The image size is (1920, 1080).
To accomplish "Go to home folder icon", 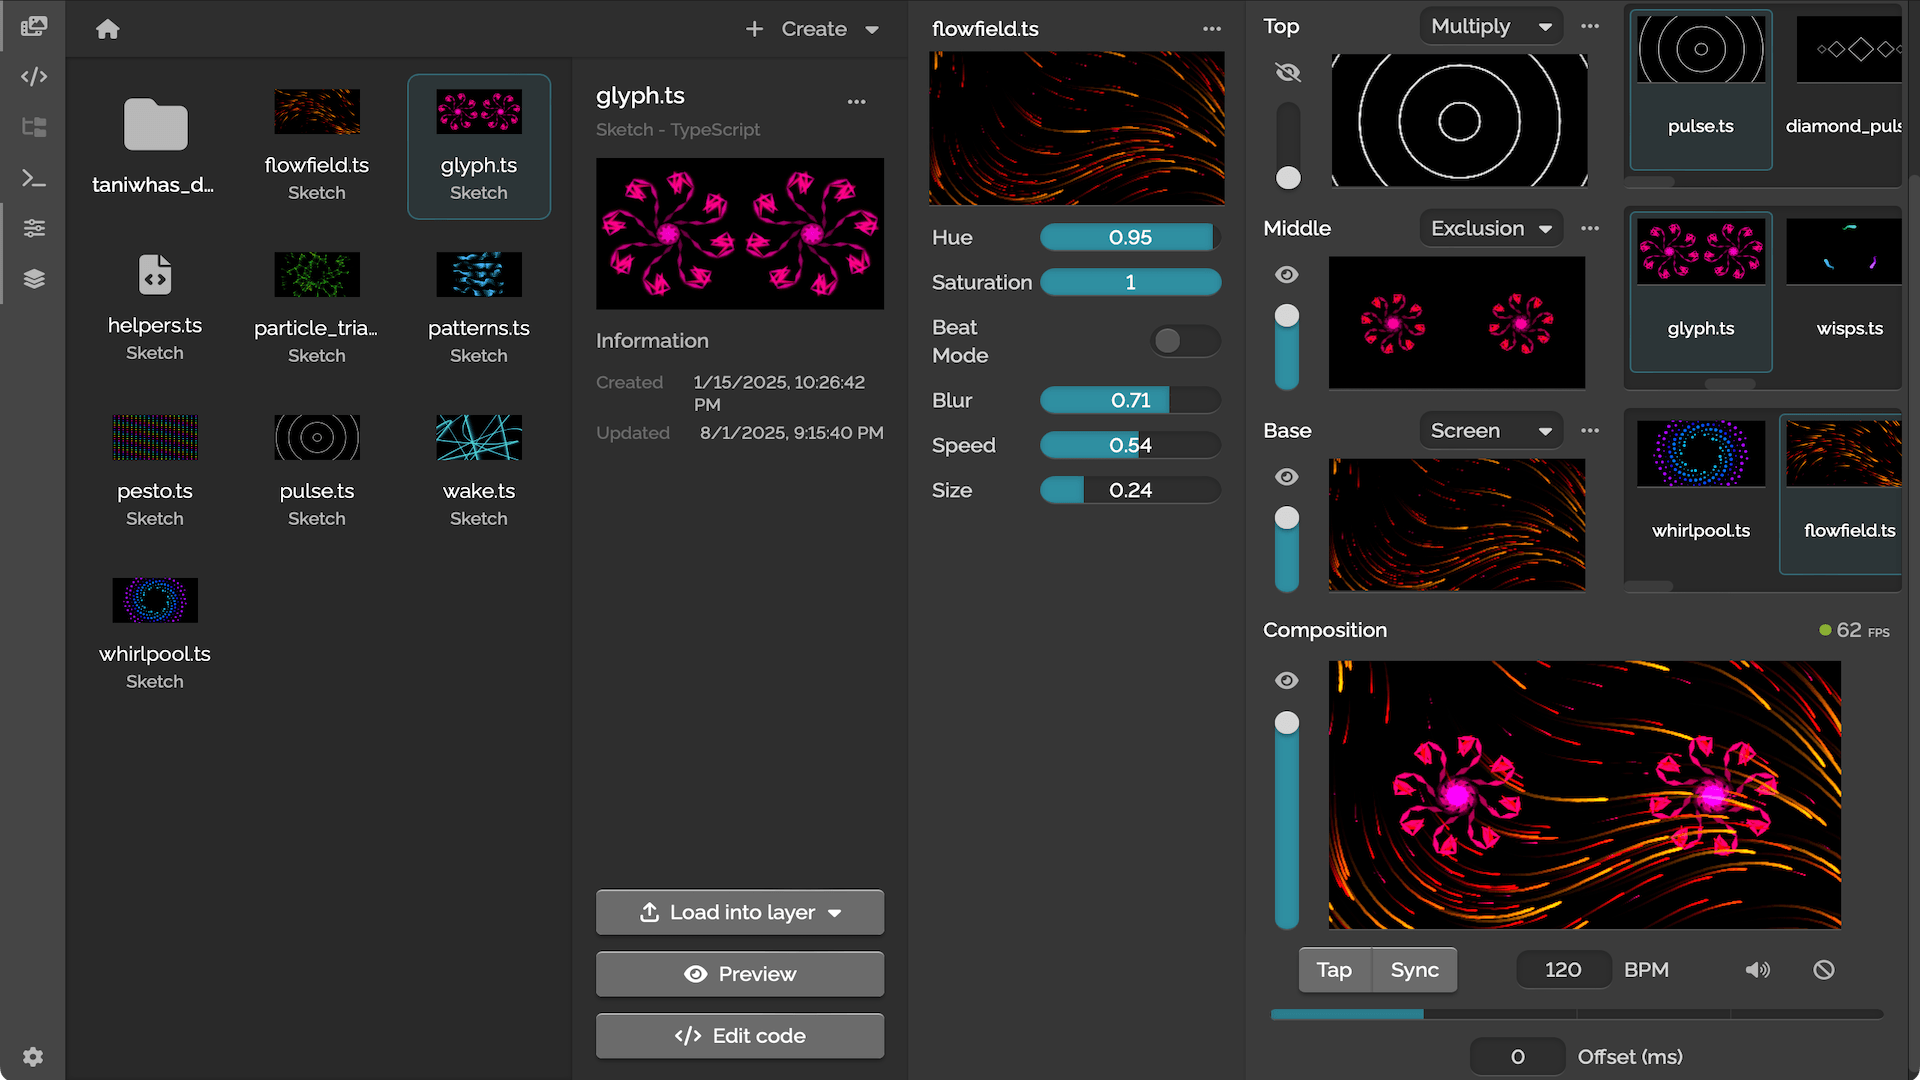I will [x=108, y=29].
